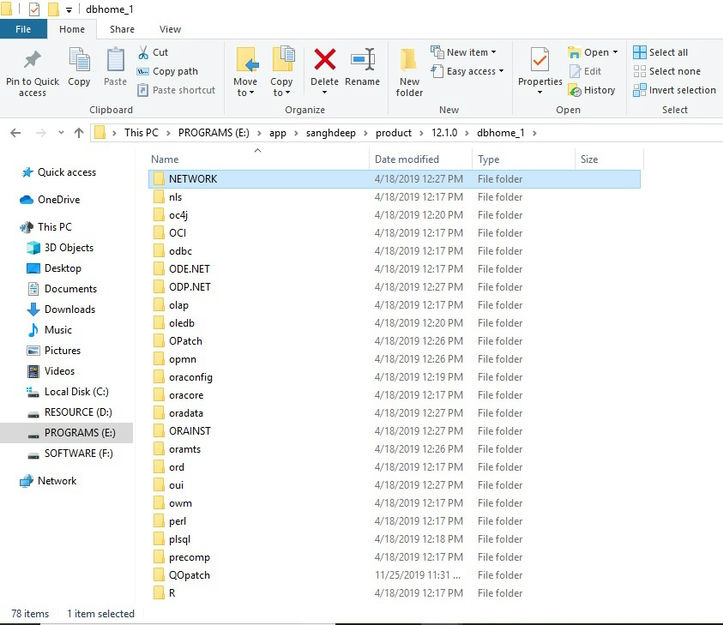Click the New folder icon
This screenshot has width=723, height=625.
408,61
